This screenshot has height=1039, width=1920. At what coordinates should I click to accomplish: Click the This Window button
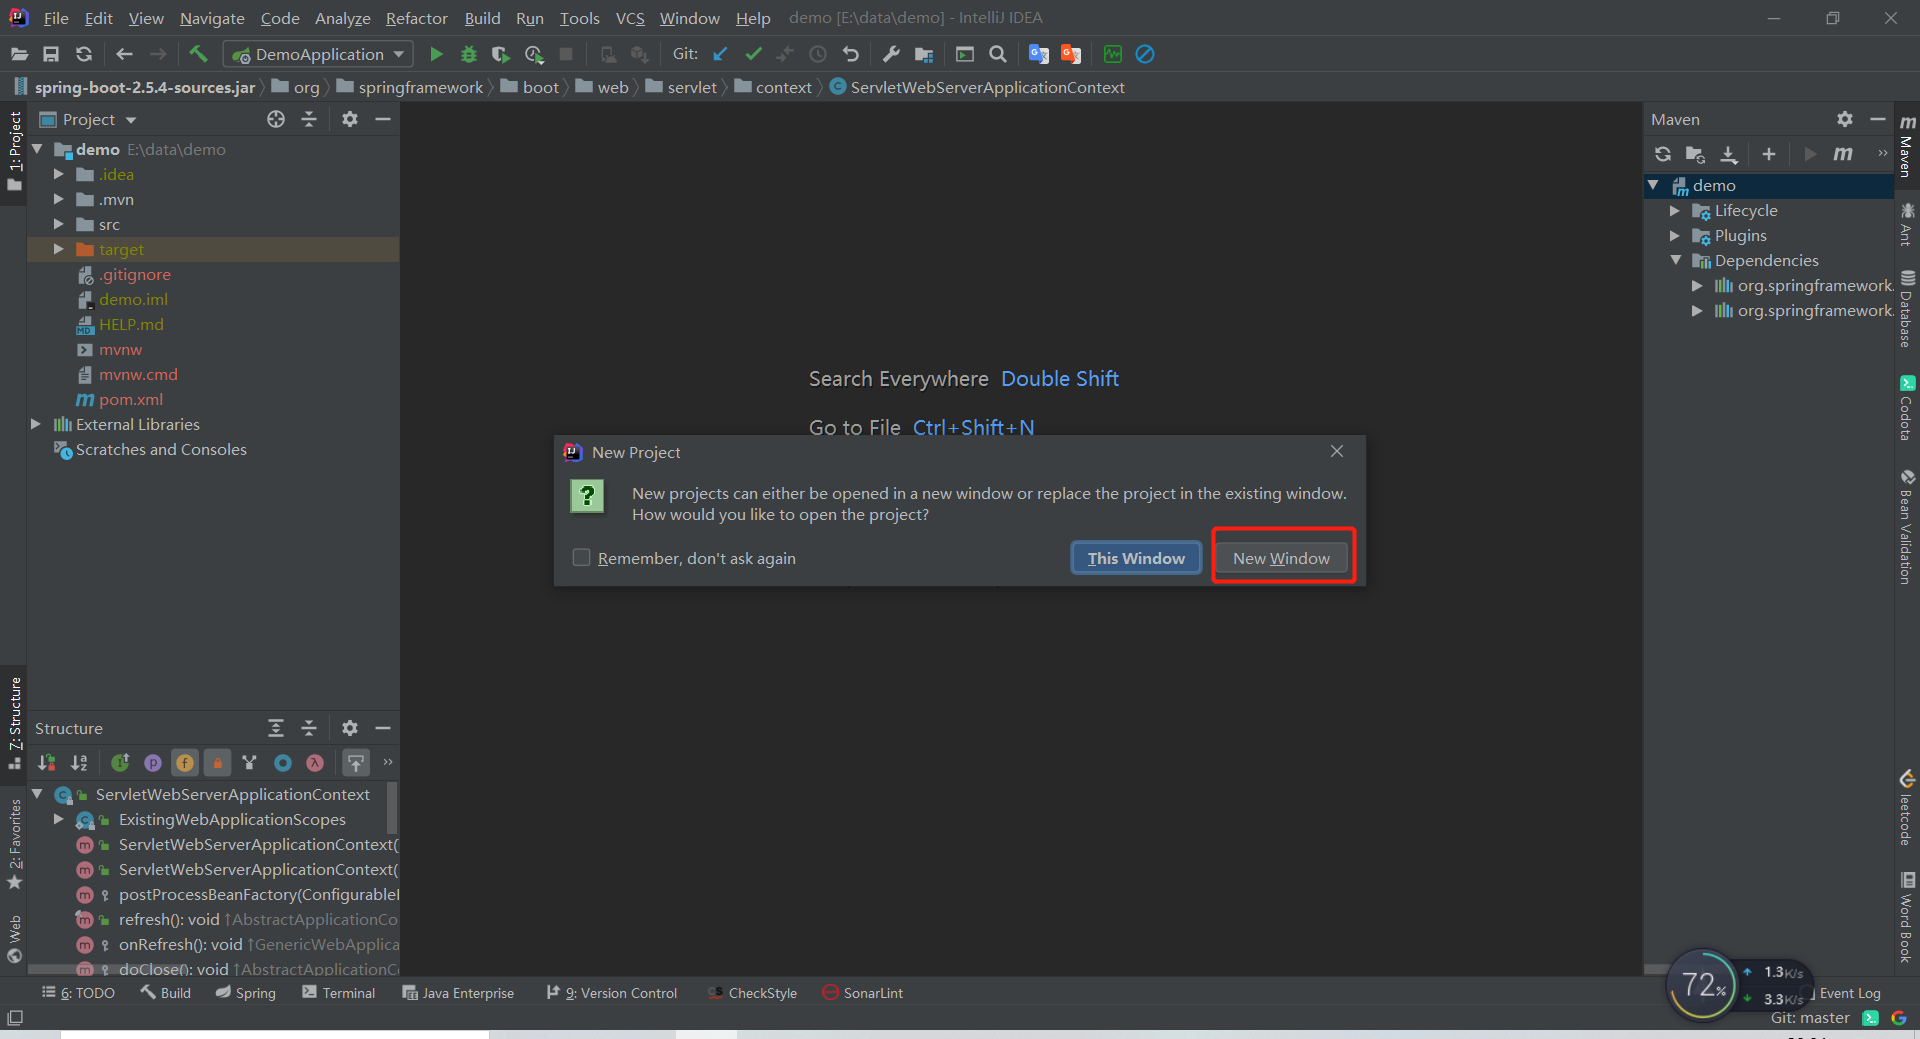coord(1136,558)
